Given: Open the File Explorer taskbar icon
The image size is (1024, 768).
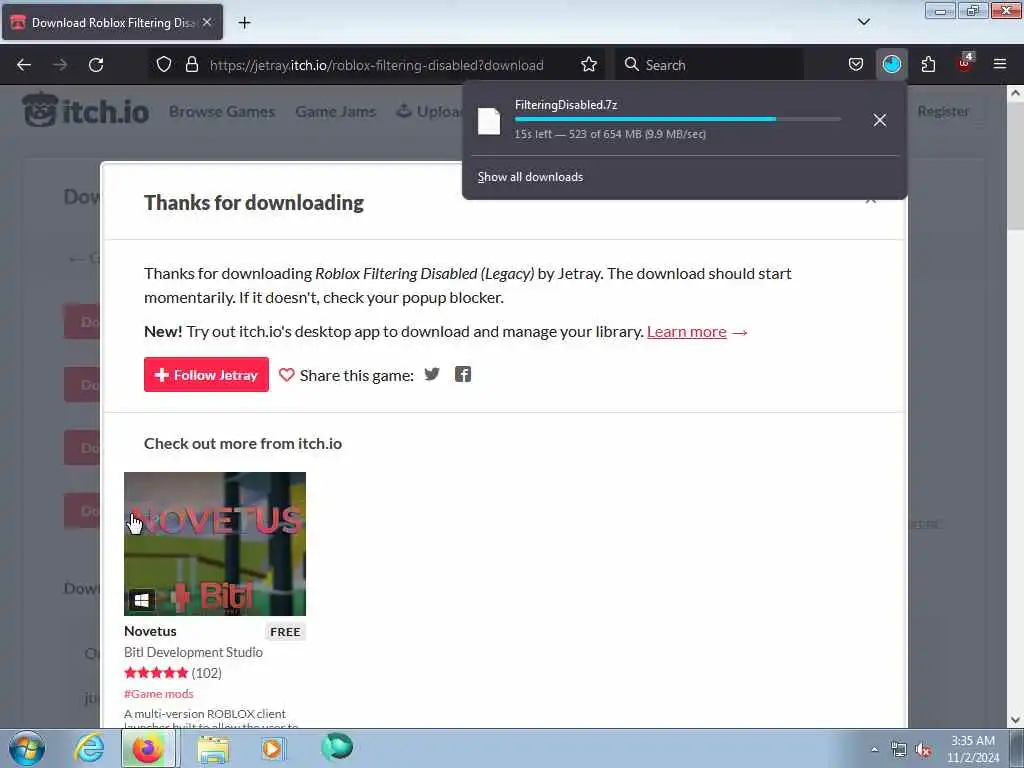Looking at the screenshot, I should click(x=214, y=749).
